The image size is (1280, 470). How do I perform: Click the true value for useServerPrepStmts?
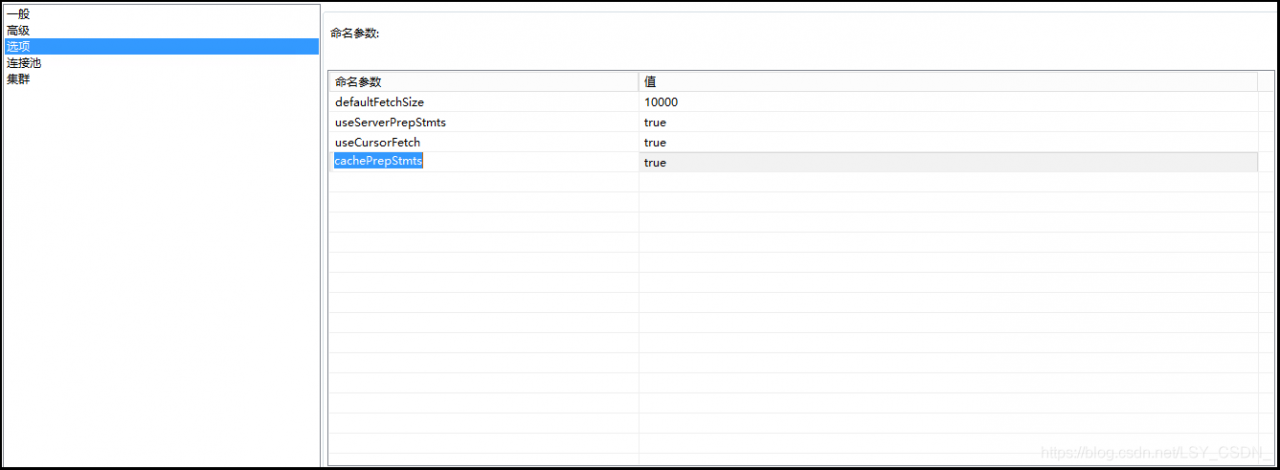click(655, 122)
